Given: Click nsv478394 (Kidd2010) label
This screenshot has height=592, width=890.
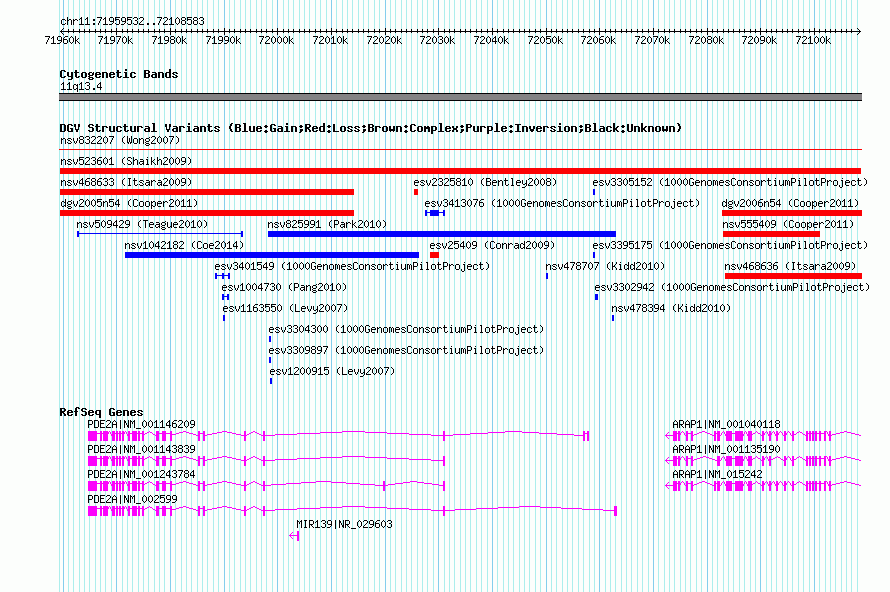Looking at the screenshot, I should click(x=671, y=308).
